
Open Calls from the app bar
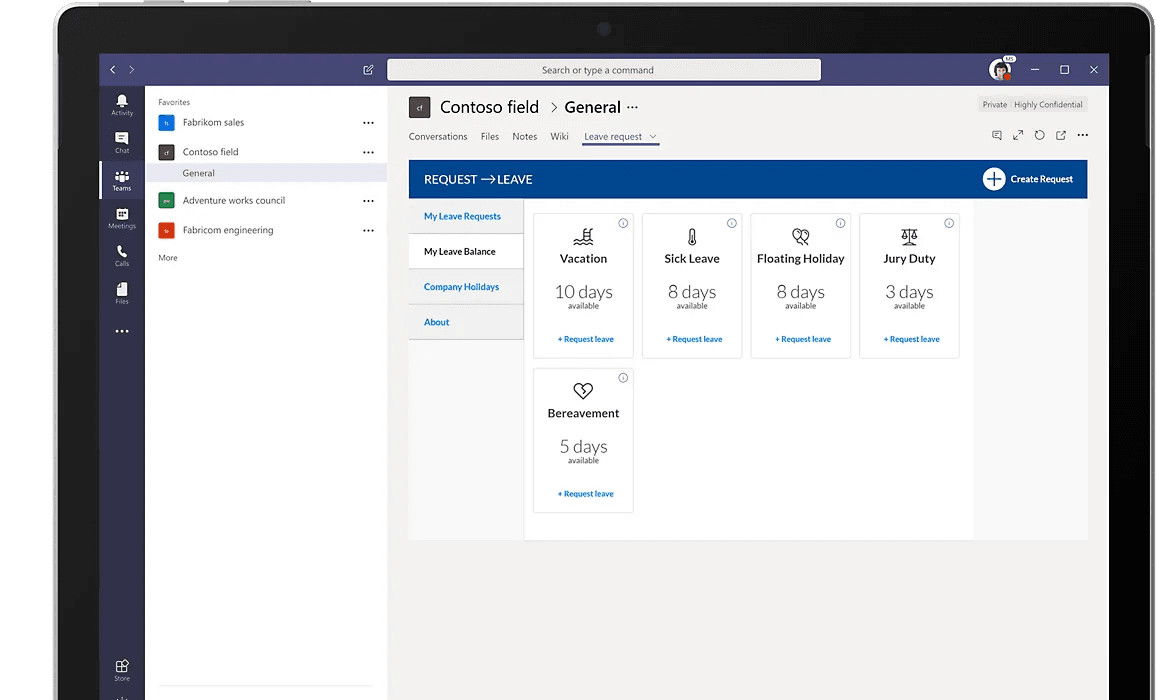pyautogui.click(x=121, y=256)
